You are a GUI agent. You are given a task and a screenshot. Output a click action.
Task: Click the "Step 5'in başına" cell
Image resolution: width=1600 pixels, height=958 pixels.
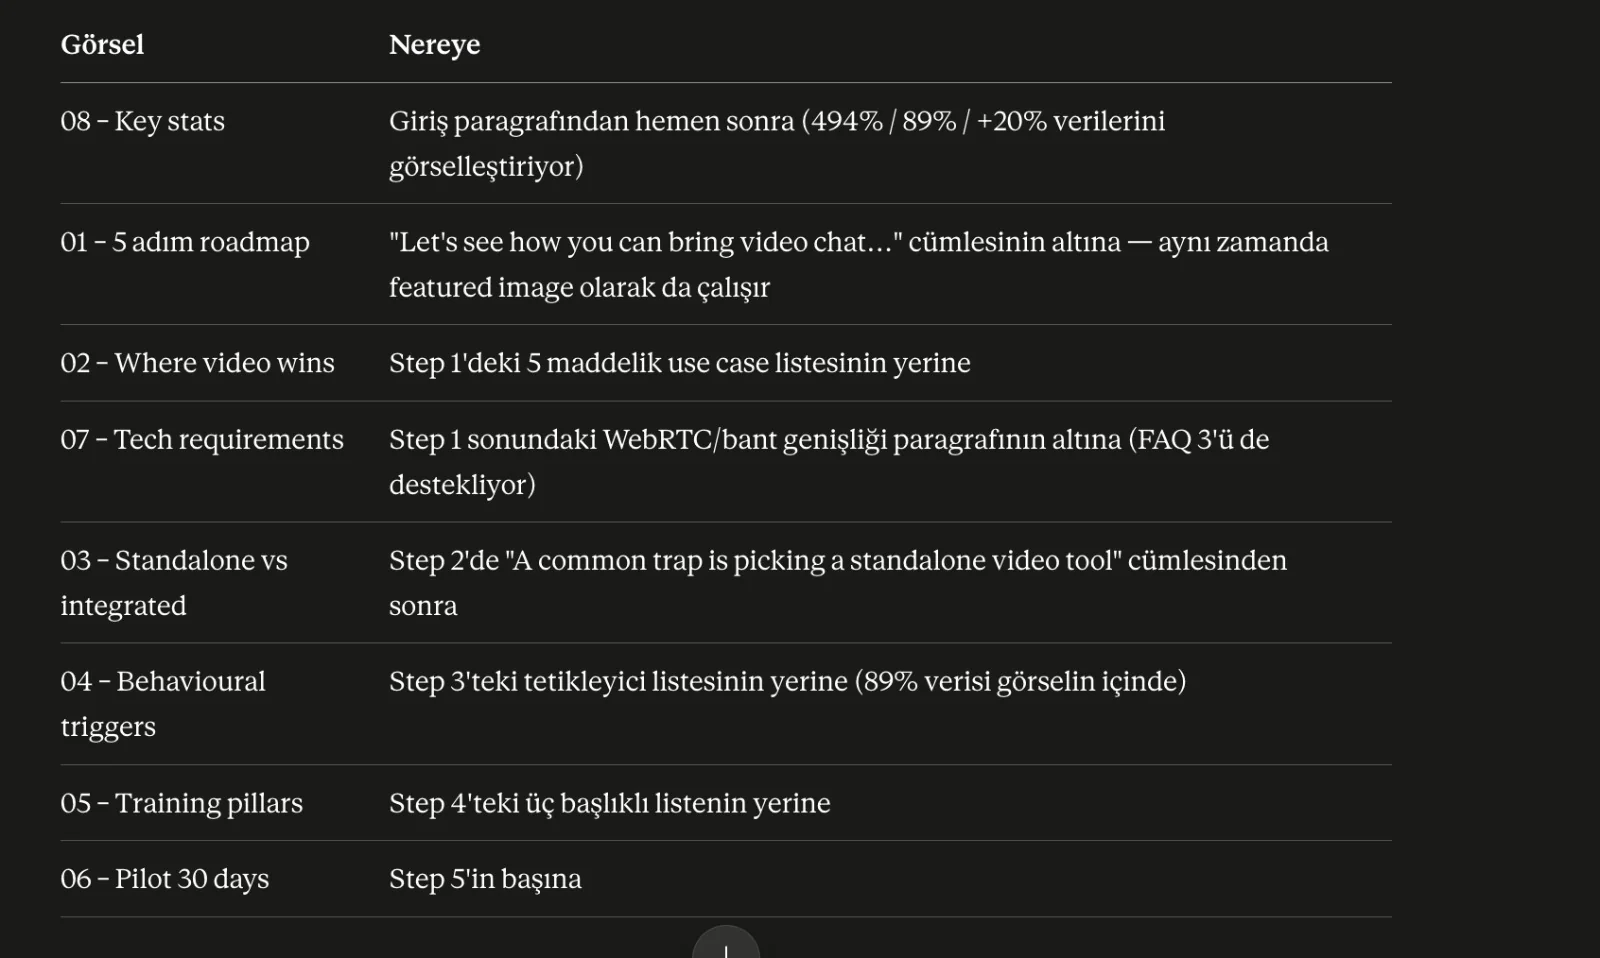485,879
